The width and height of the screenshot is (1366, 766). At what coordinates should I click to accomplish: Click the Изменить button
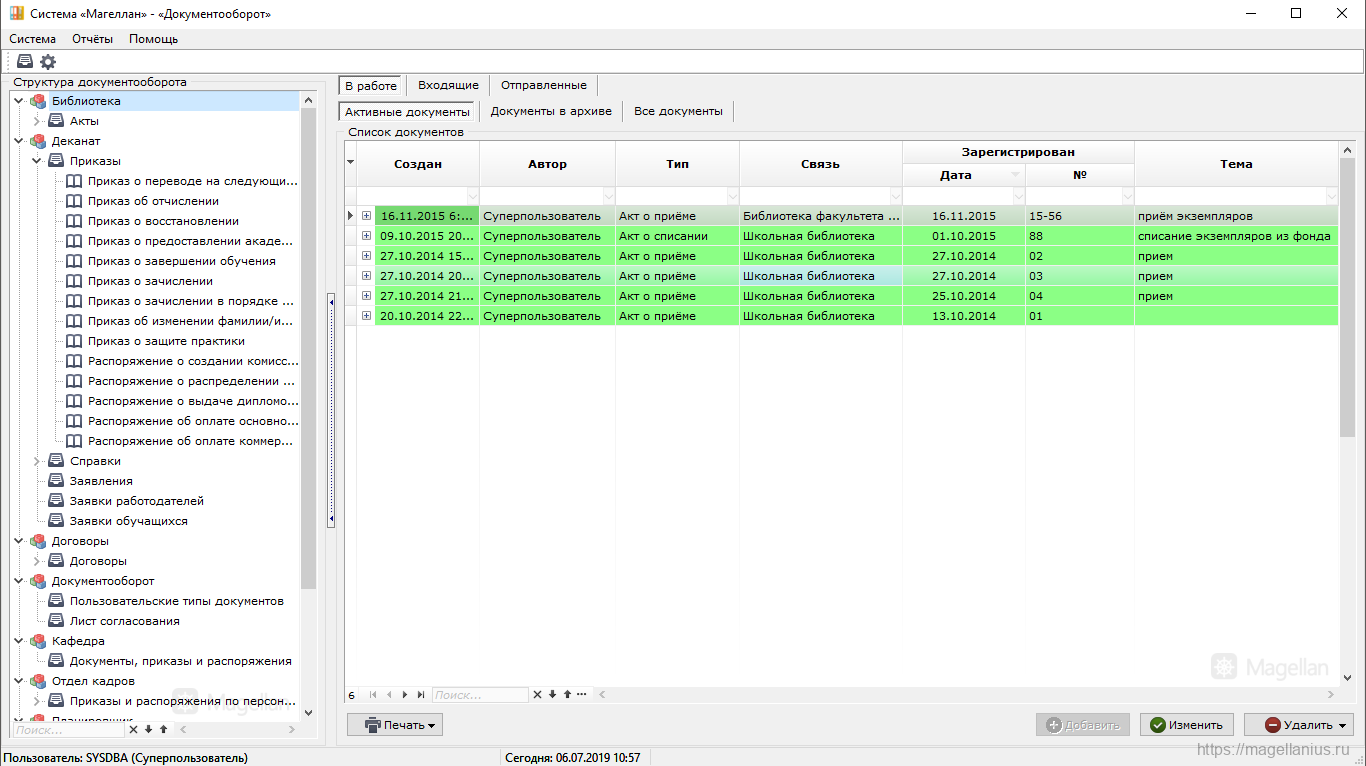pos(1187,725)
